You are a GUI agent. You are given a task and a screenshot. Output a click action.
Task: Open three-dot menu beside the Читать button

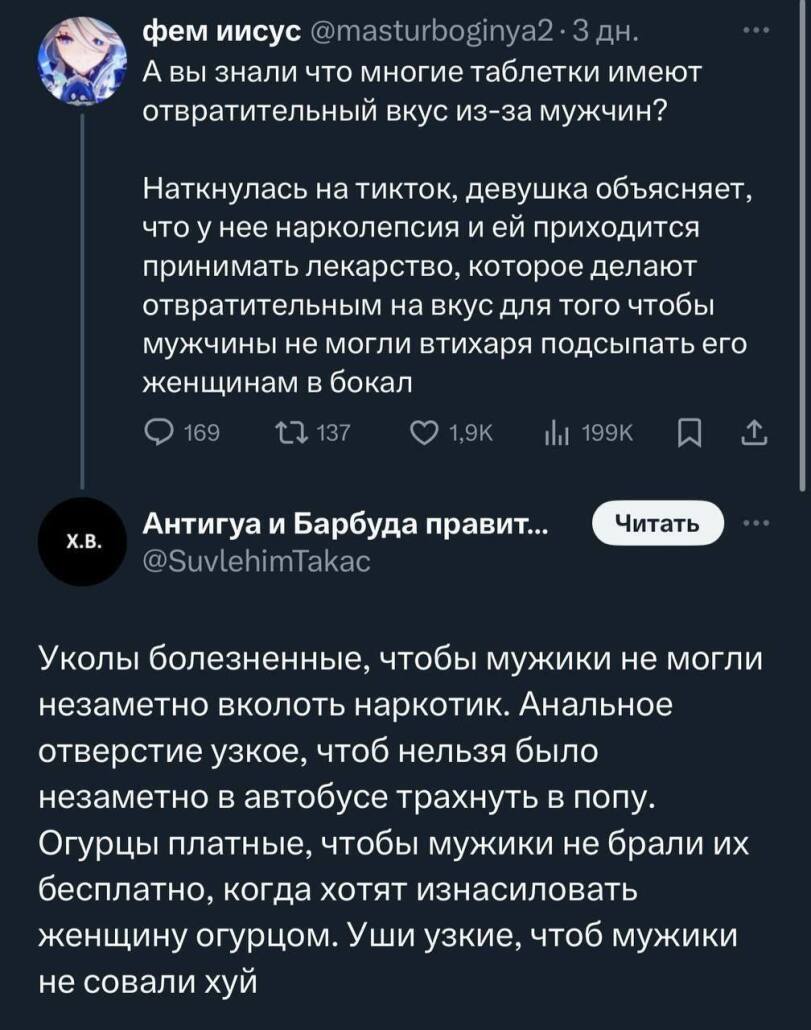click(x=753, y=525)
